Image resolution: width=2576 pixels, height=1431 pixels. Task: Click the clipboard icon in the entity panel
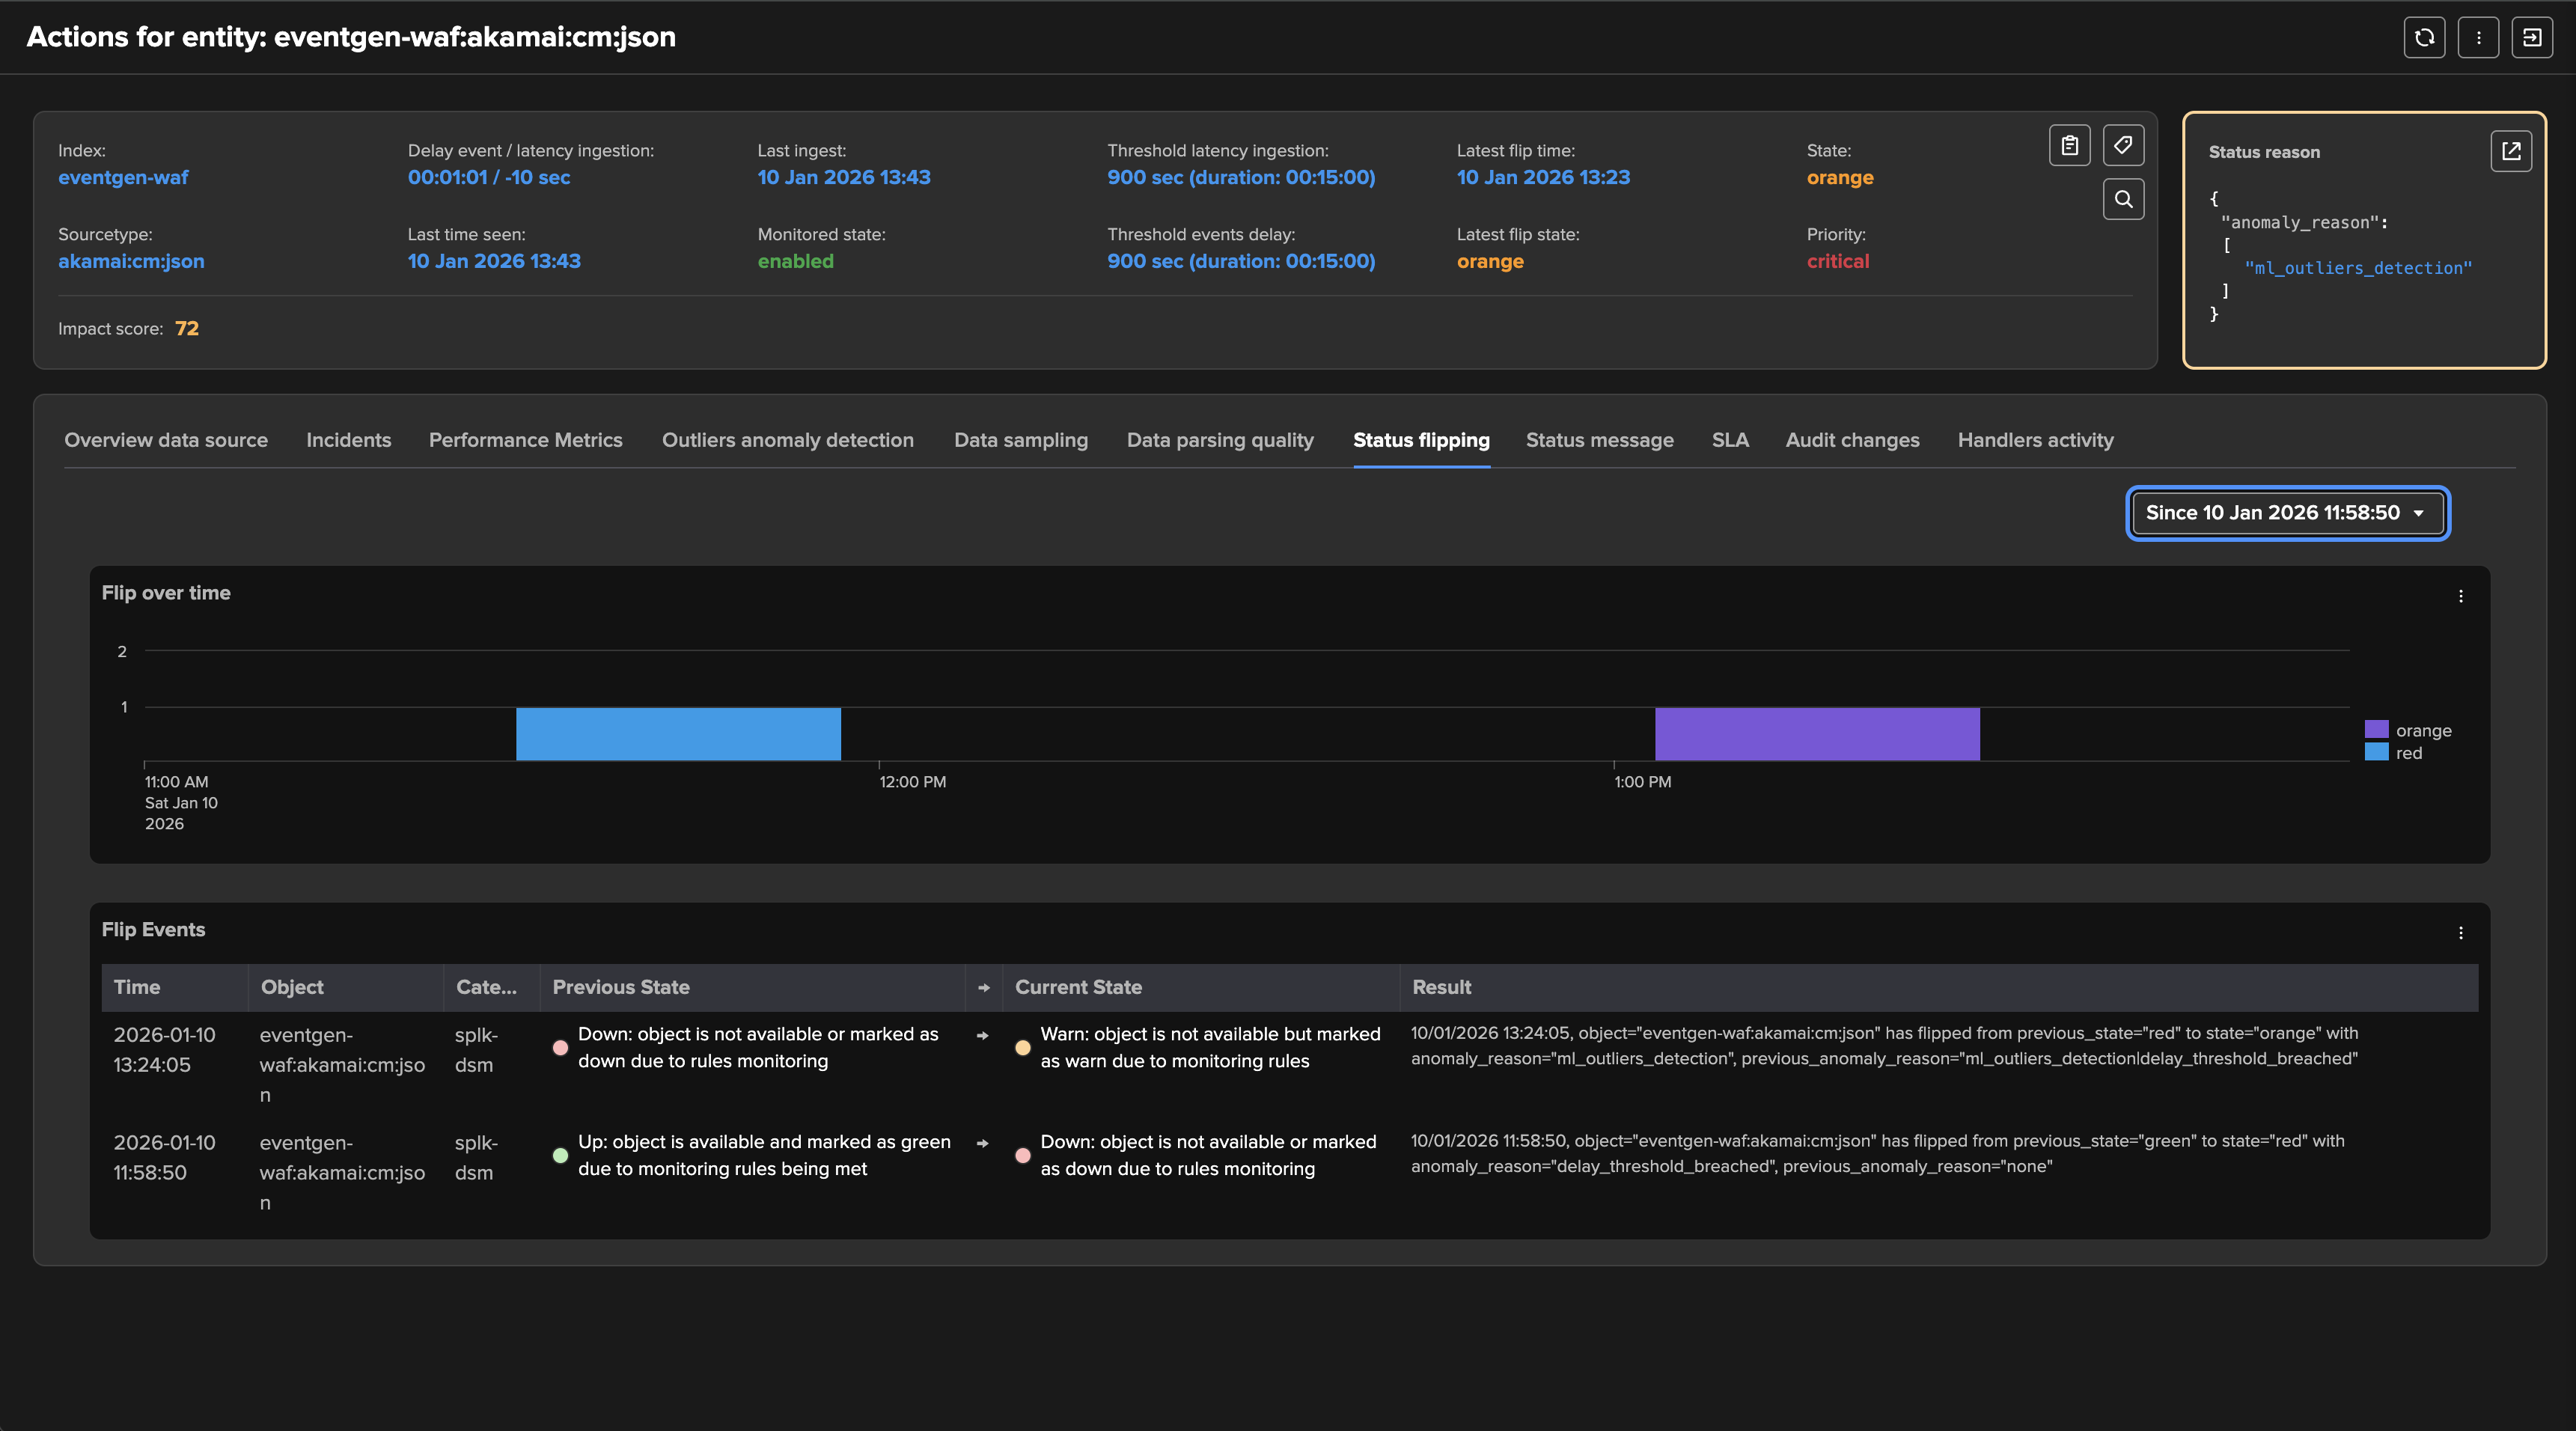coord(2069,146)
